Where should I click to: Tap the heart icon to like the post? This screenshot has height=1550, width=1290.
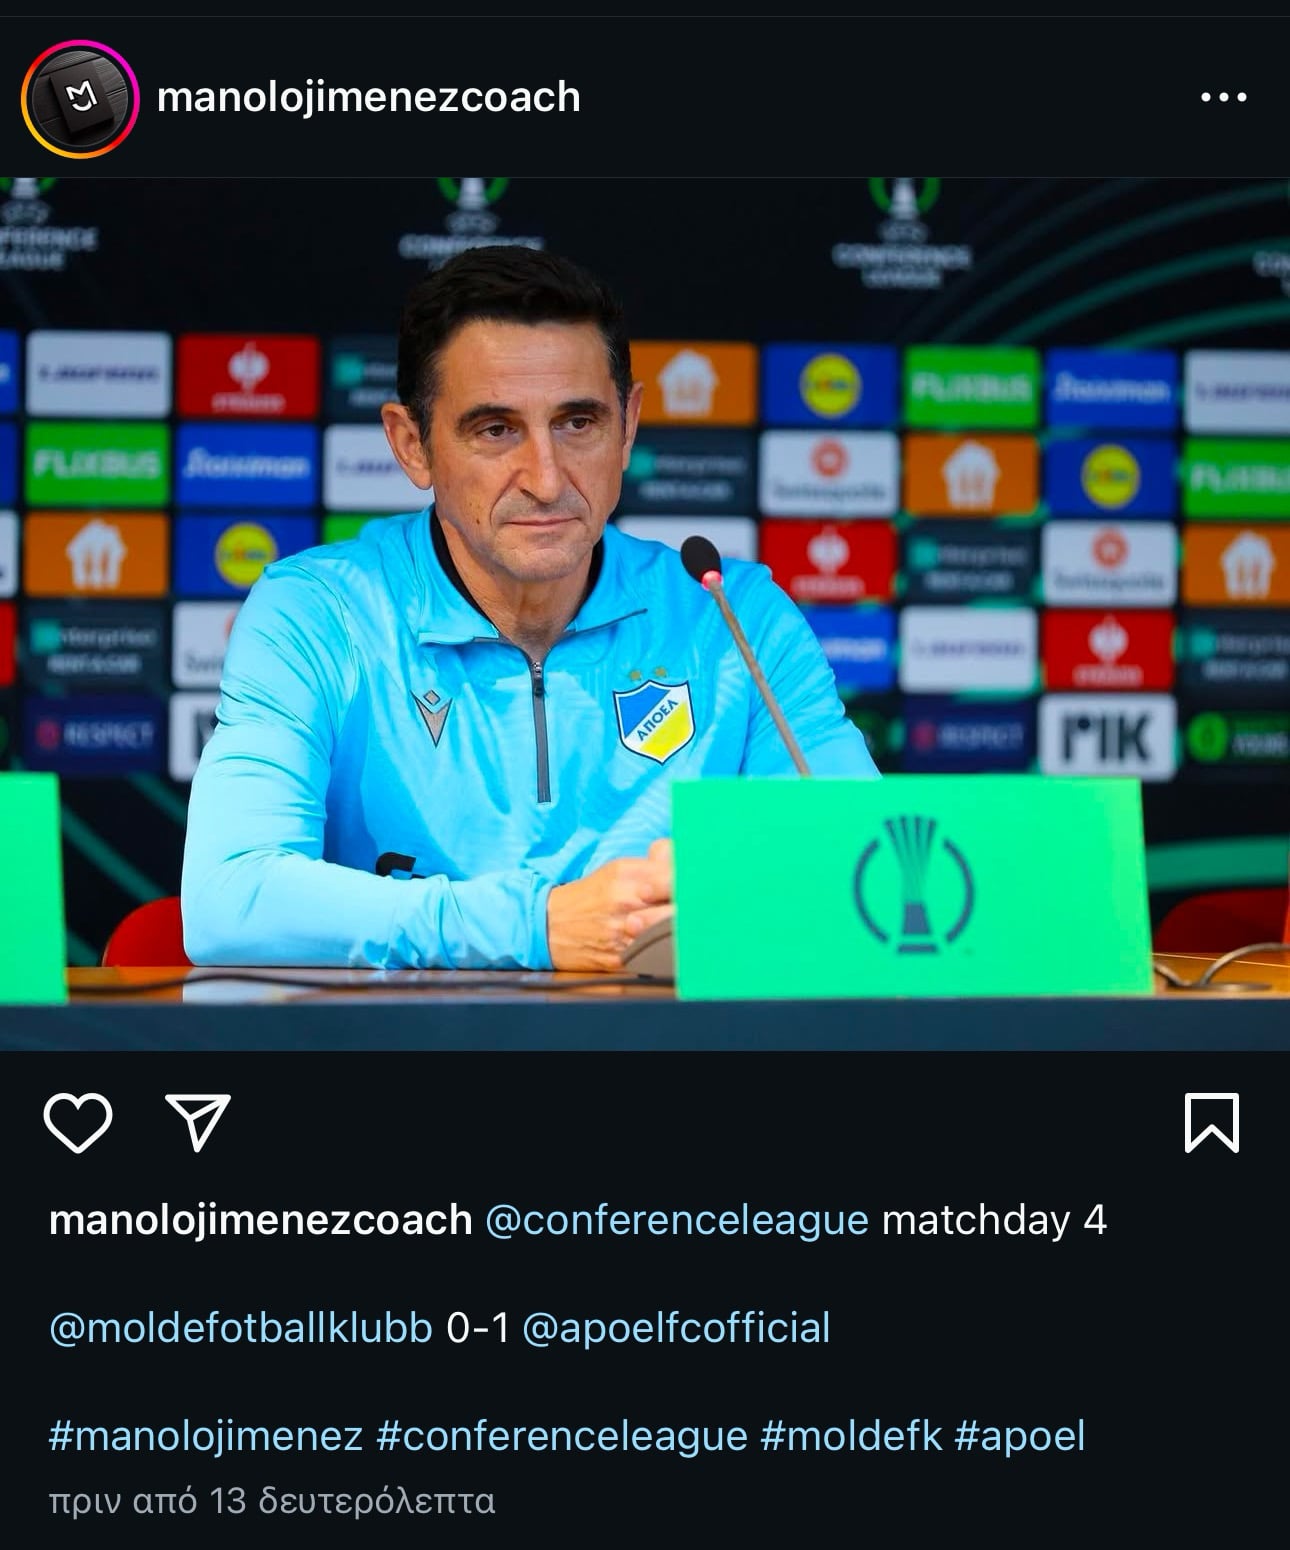pyautogui.click(x=78, y=1123)
